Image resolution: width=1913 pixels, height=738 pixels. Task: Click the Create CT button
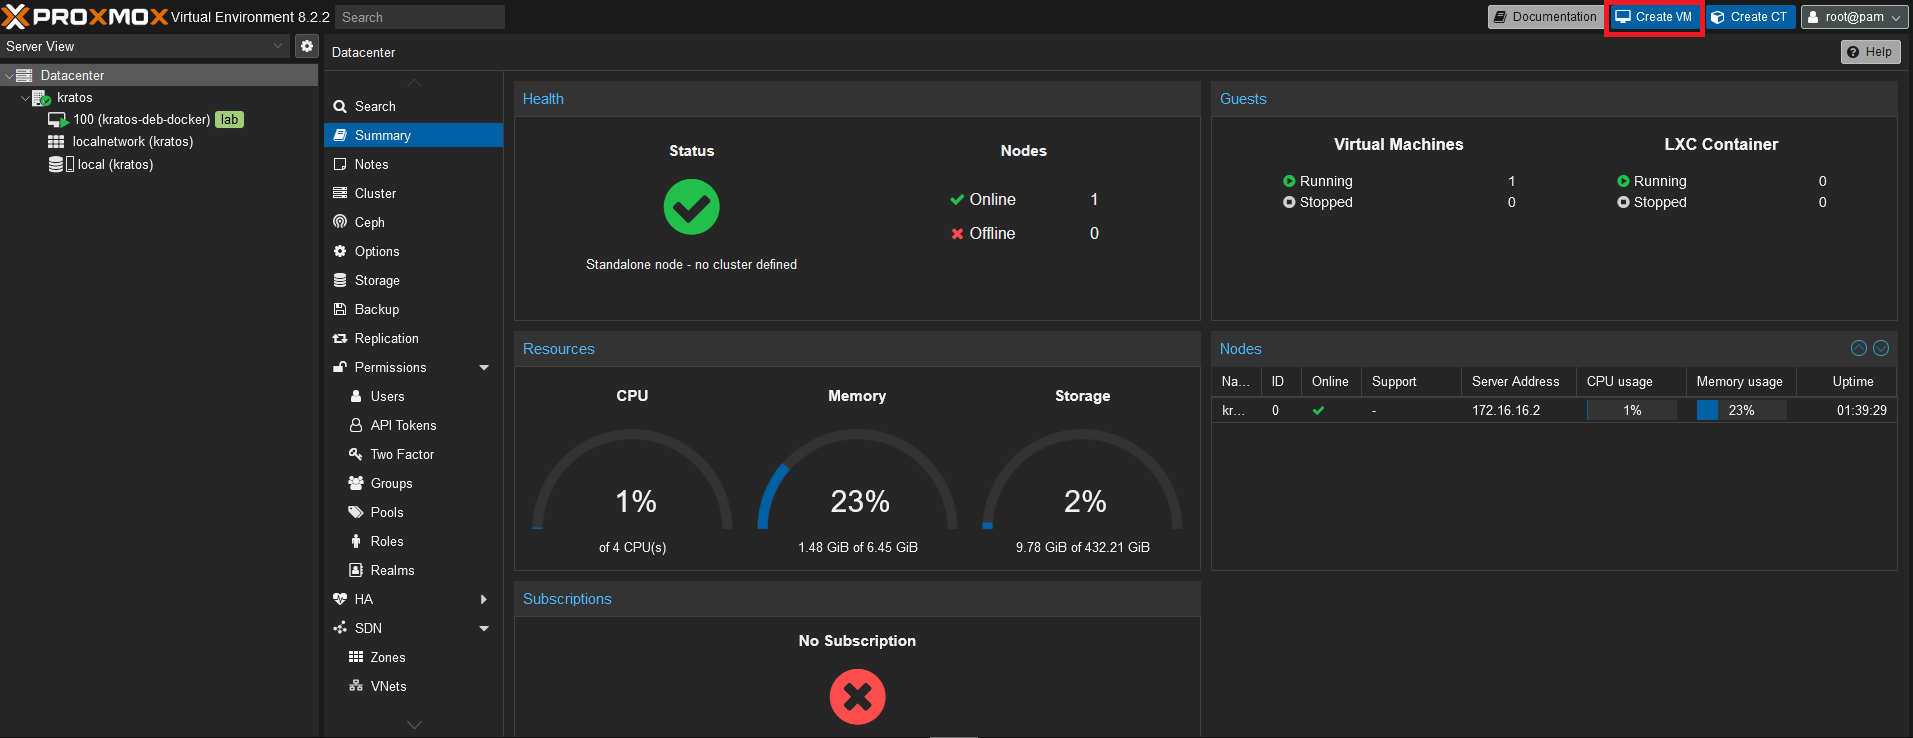pos(1750,17)
